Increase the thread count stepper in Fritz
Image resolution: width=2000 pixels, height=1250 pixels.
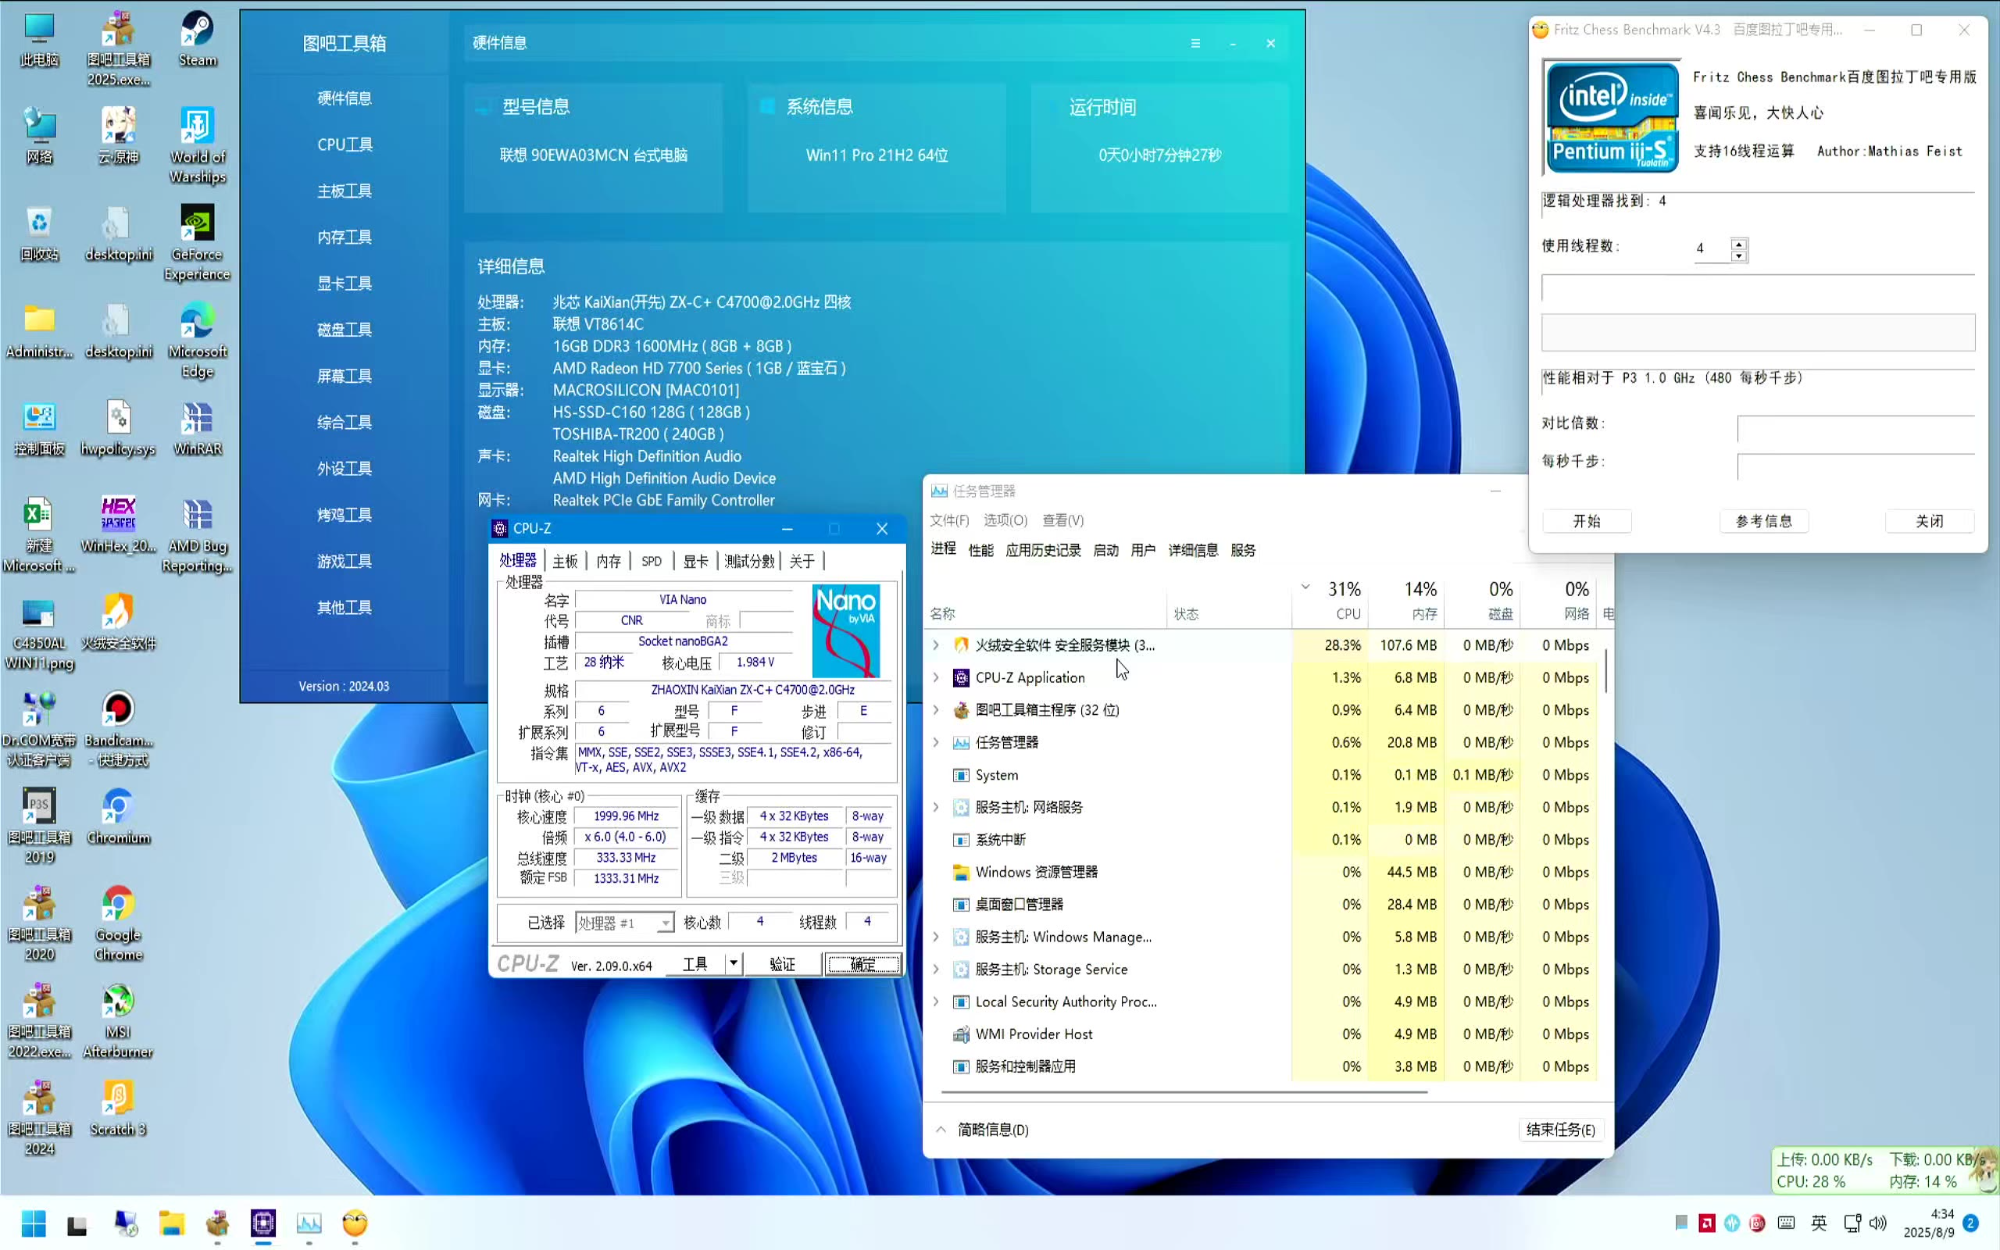pyautogui.click(x=1739, y=243)
